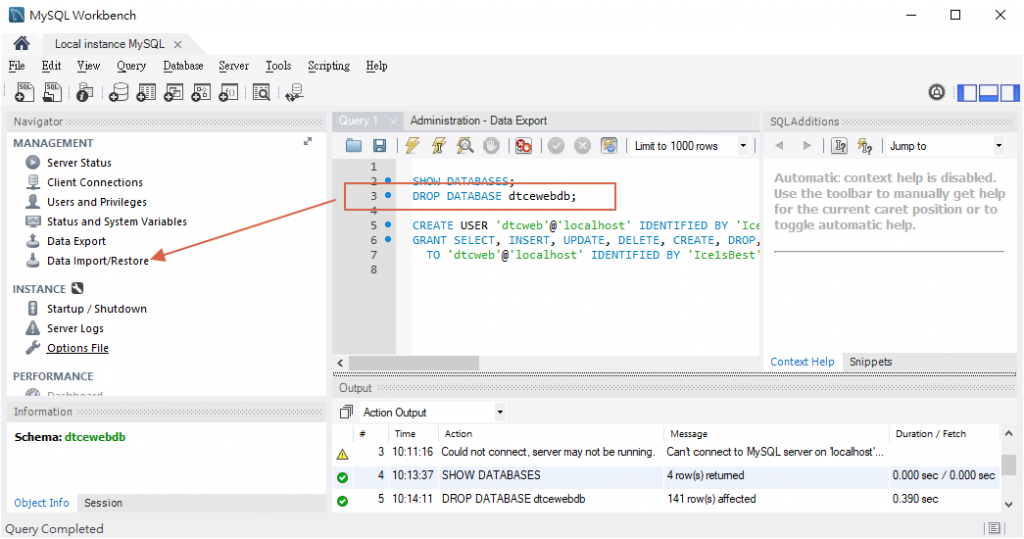Close the Local instance MySQL tab

(x=178, y=44)
